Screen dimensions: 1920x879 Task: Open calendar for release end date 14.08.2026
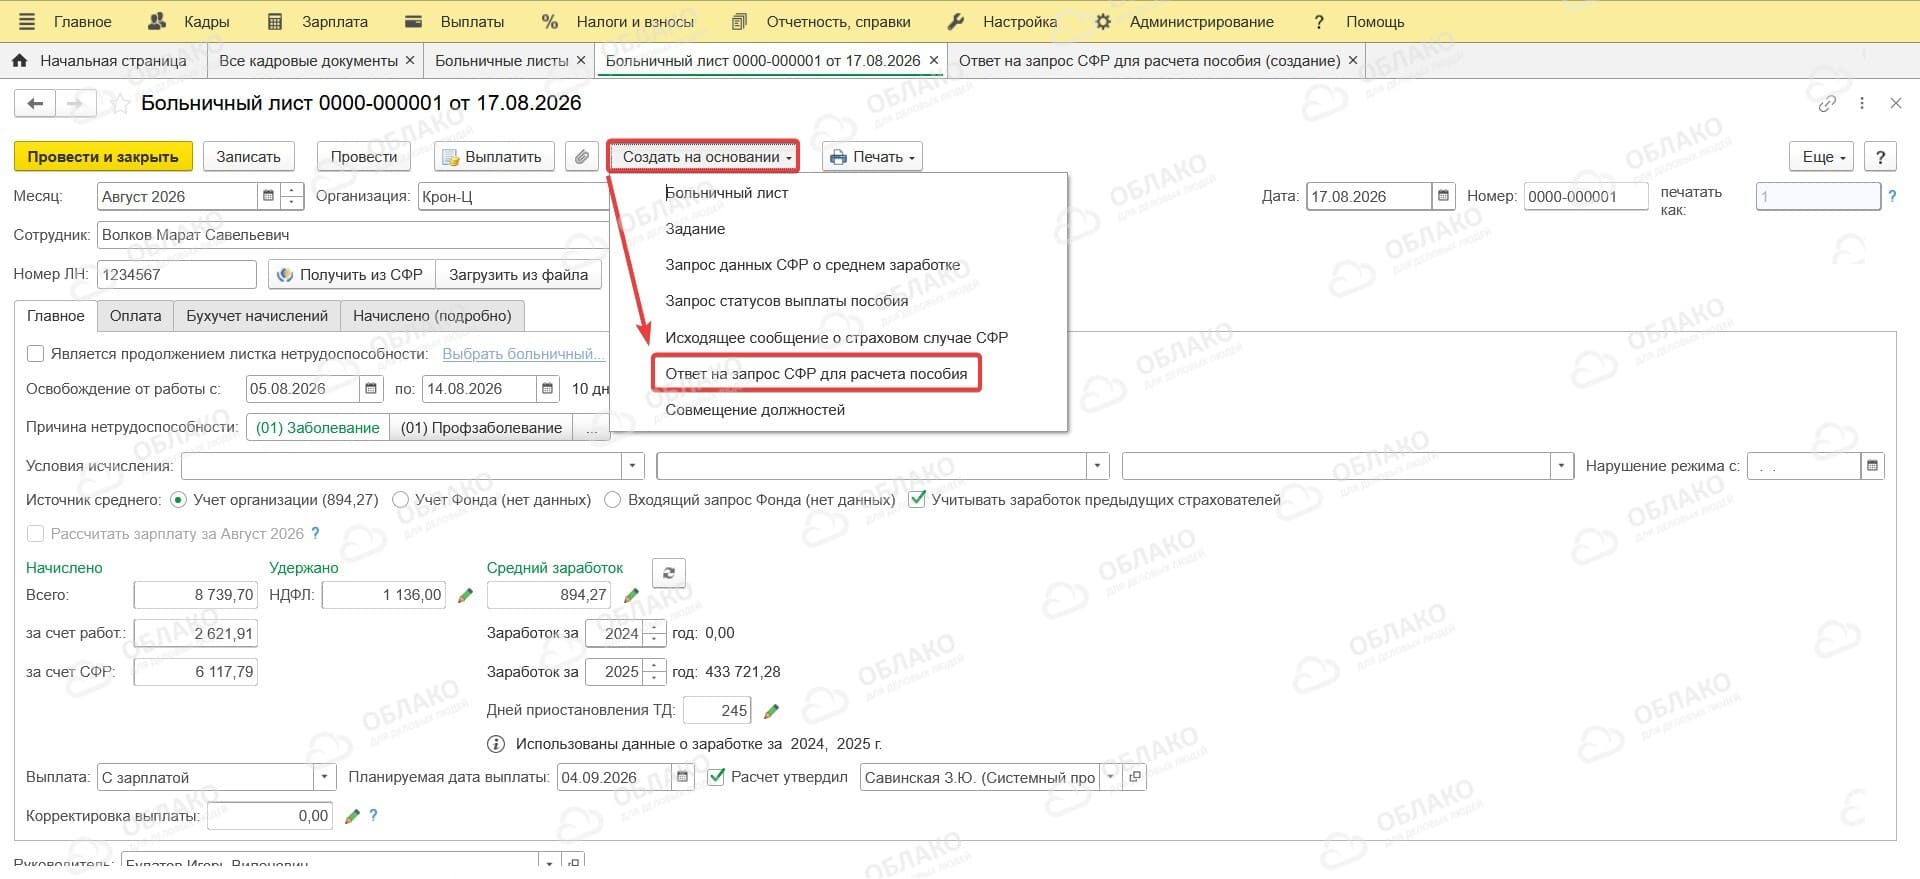[x=548, y=388]
